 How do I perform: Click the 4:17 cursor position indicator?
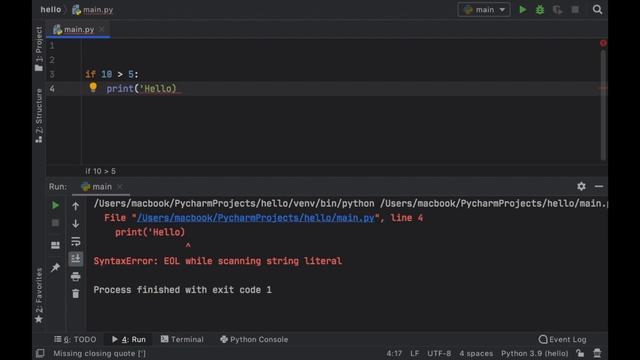pos(394,353)
